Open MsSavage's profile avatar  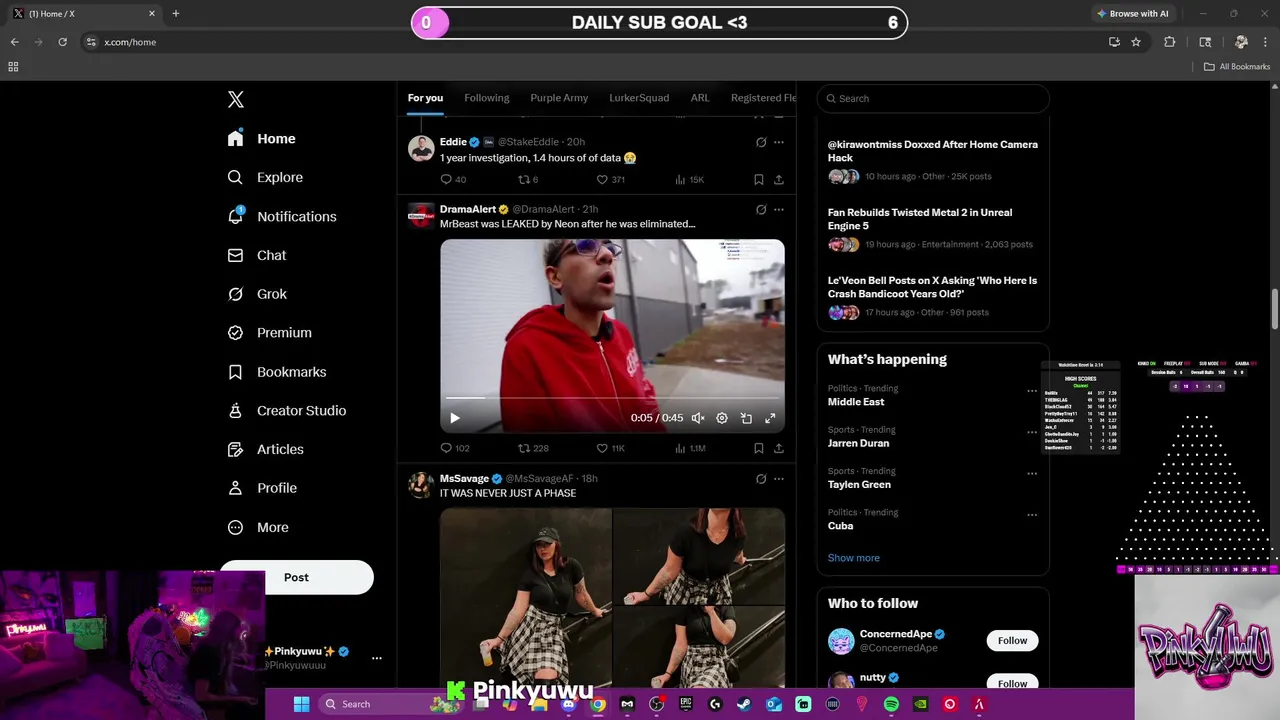420,485
